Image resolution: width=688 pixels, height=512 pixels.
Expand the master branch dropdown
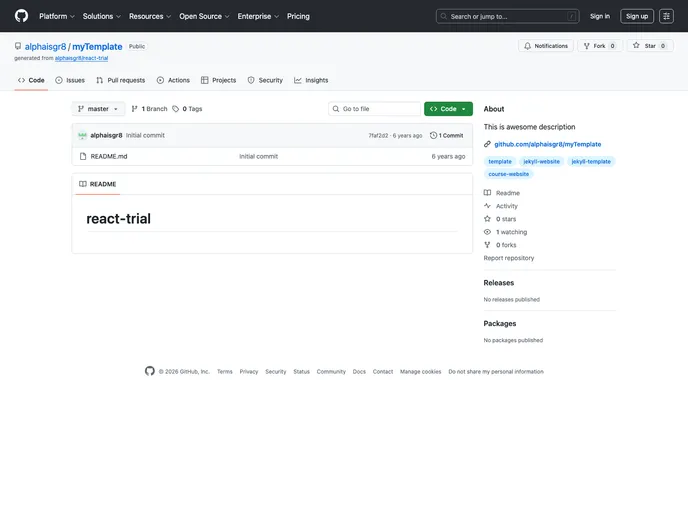98,109
